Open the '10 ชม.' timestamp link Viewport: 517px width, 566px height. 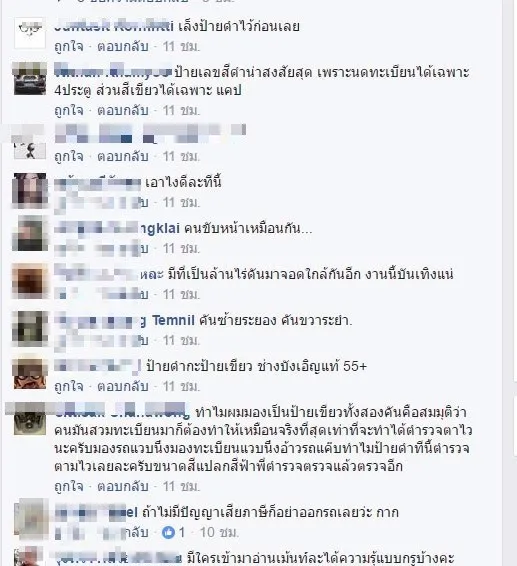click(219, 532)
